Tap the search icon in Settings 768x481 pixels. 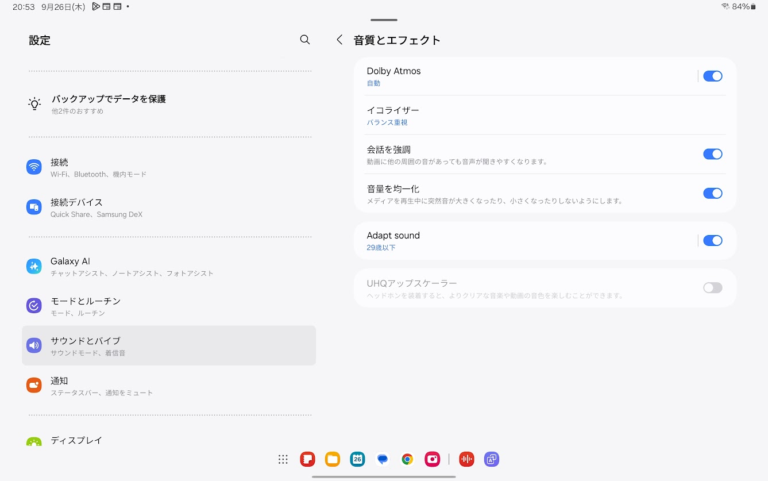pyautogui.click(x=305, y=40)
